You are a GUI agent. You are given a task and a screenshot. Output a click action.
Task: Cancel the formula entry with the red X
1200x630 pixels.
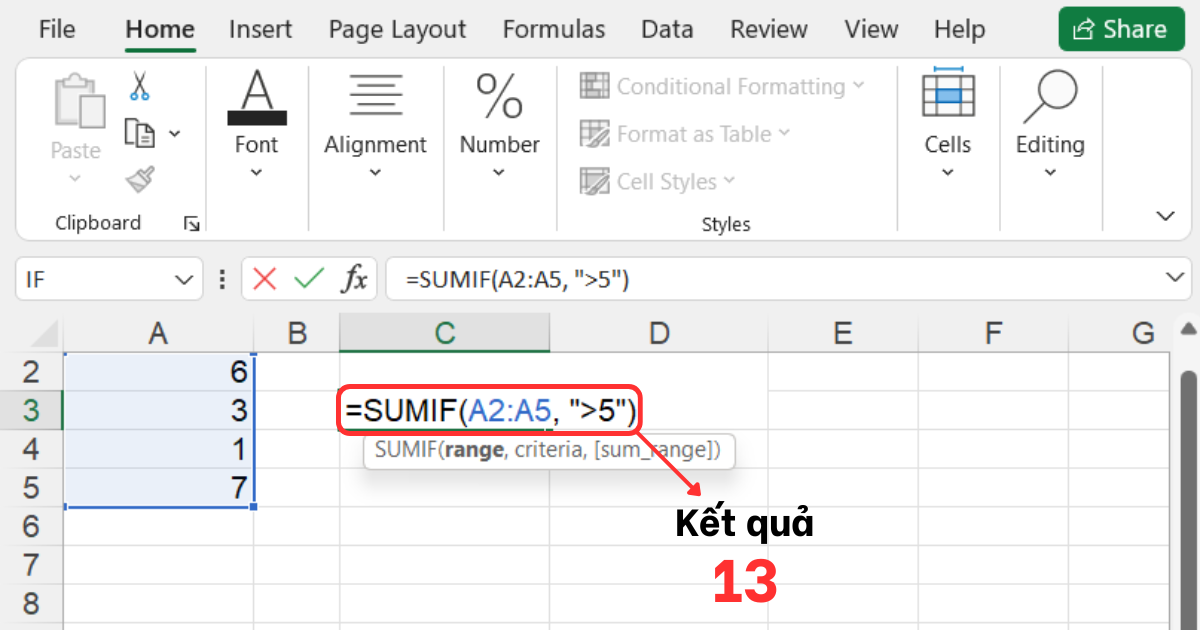[265, 279]
